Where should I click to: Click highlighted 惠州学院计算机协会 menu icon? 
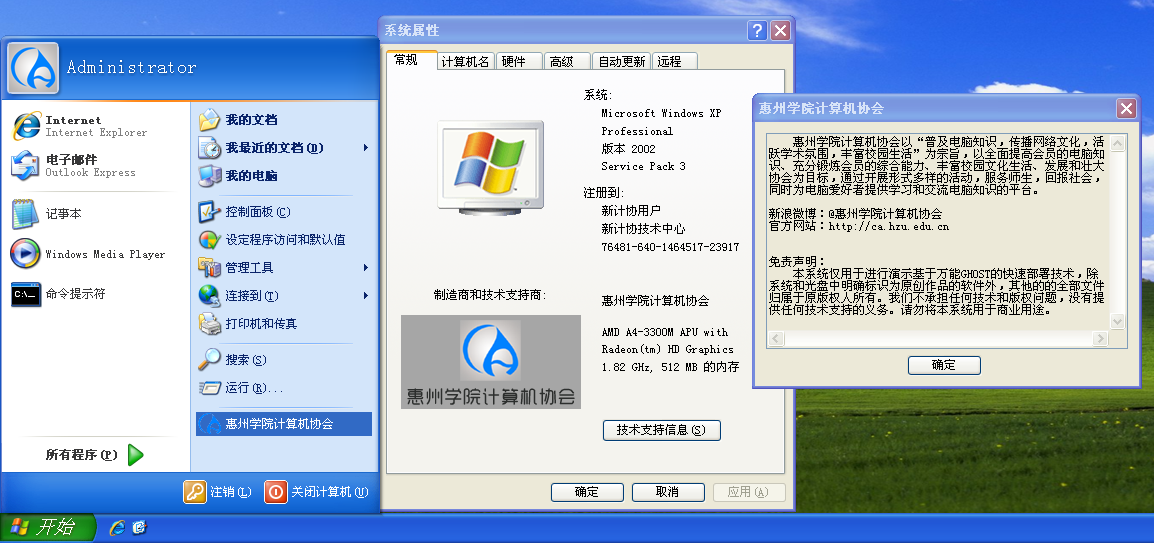[210, 424]
